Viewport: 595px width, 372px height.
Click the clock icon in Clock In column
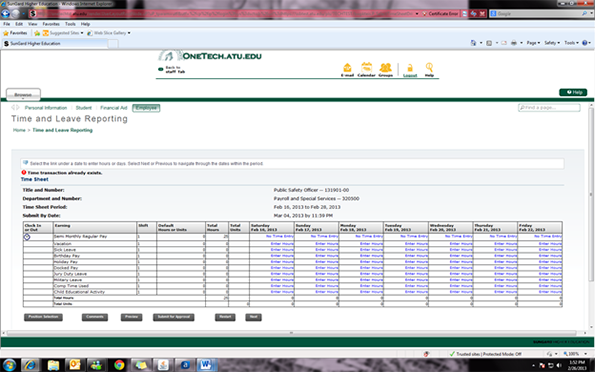click(27, 237)
